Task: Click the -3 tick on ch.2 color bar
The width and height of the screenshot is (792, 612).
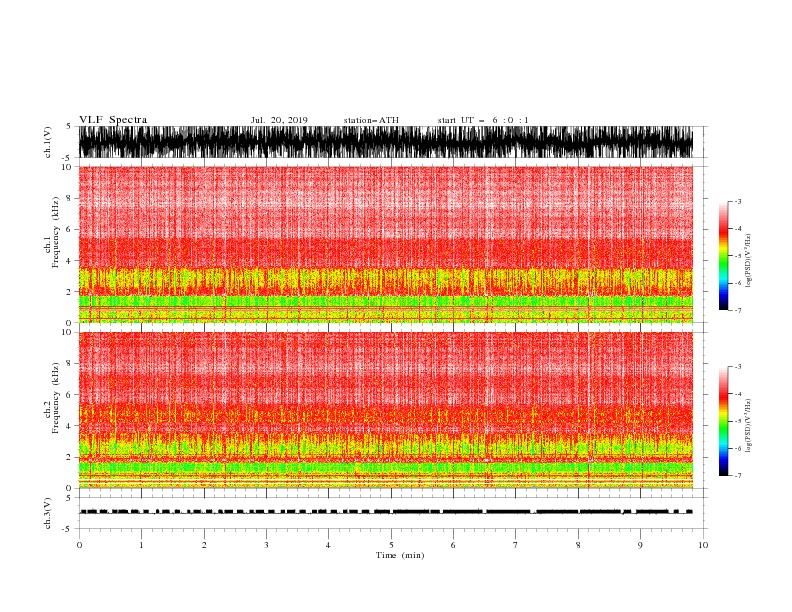Action: [x=737, y=367]
